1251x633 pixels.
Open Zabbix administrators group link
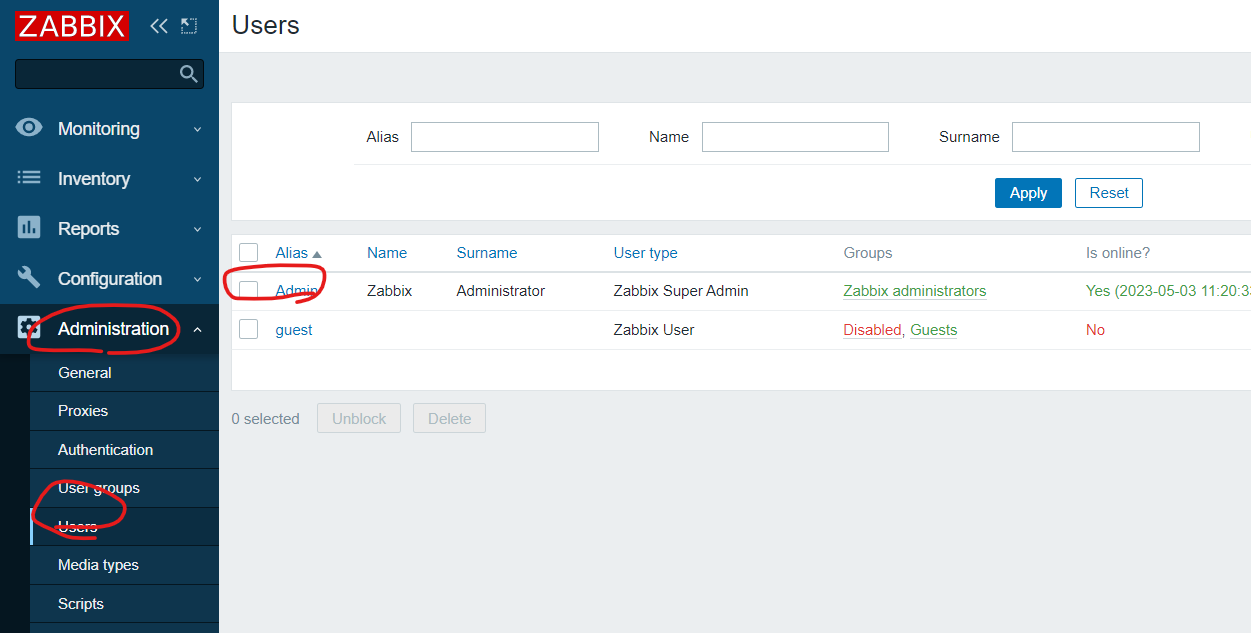tap(915, 291)
